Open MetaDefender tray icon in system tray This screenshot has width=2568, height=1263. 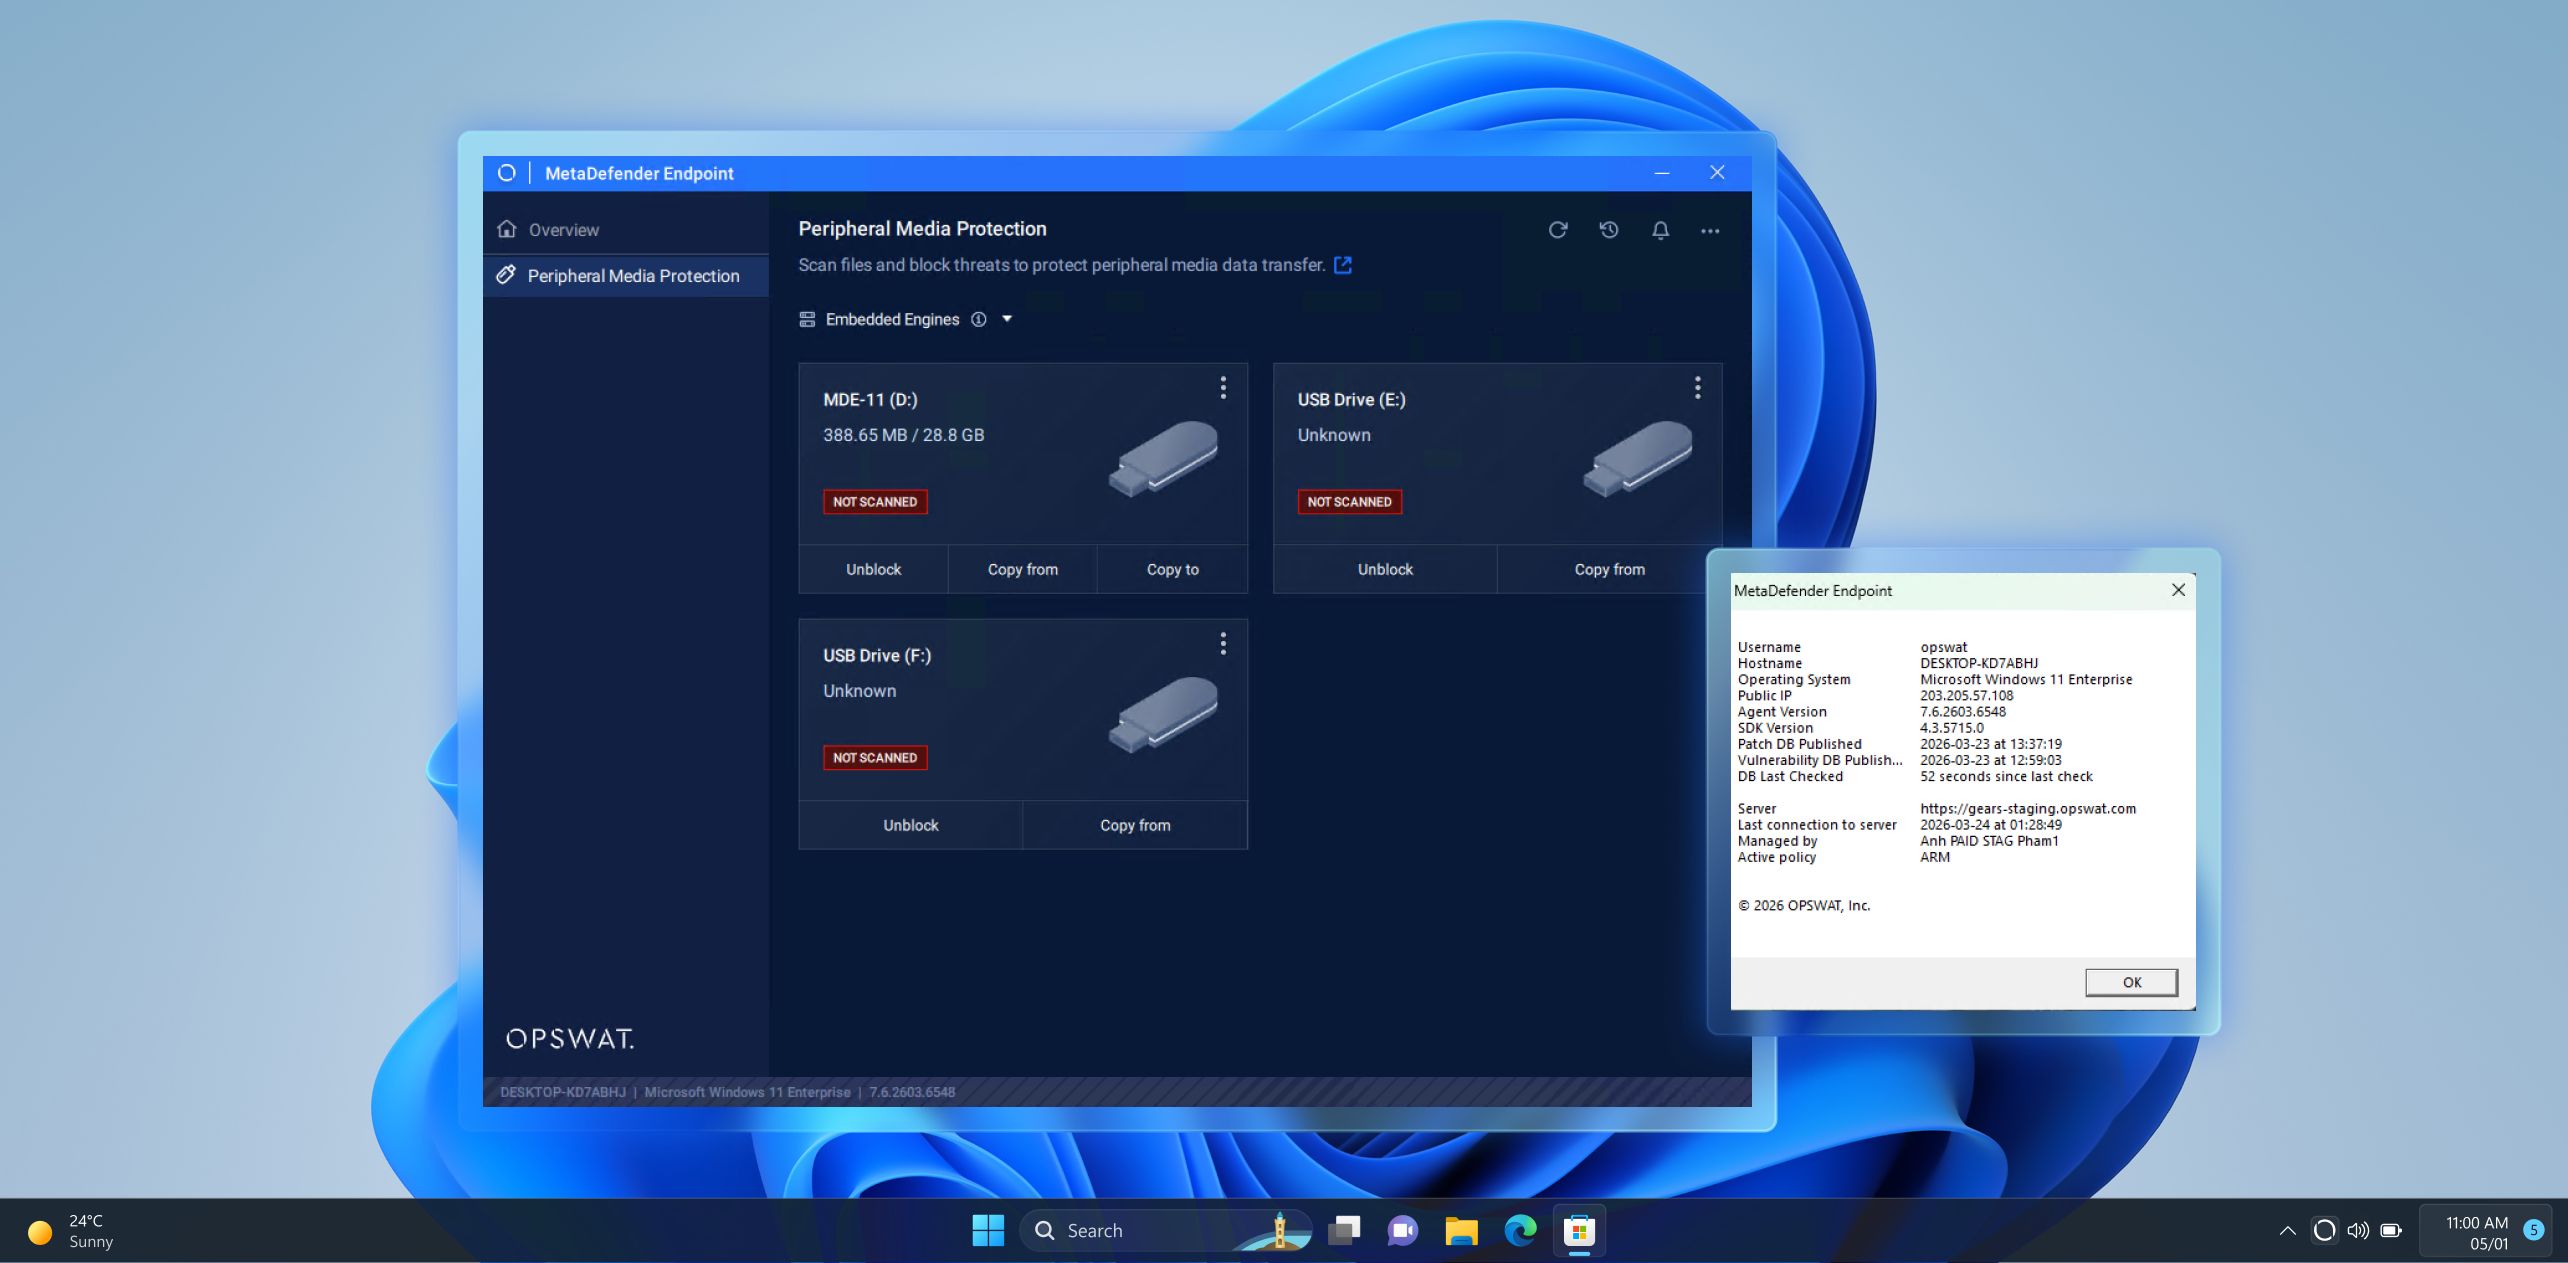point(2324,1230)
